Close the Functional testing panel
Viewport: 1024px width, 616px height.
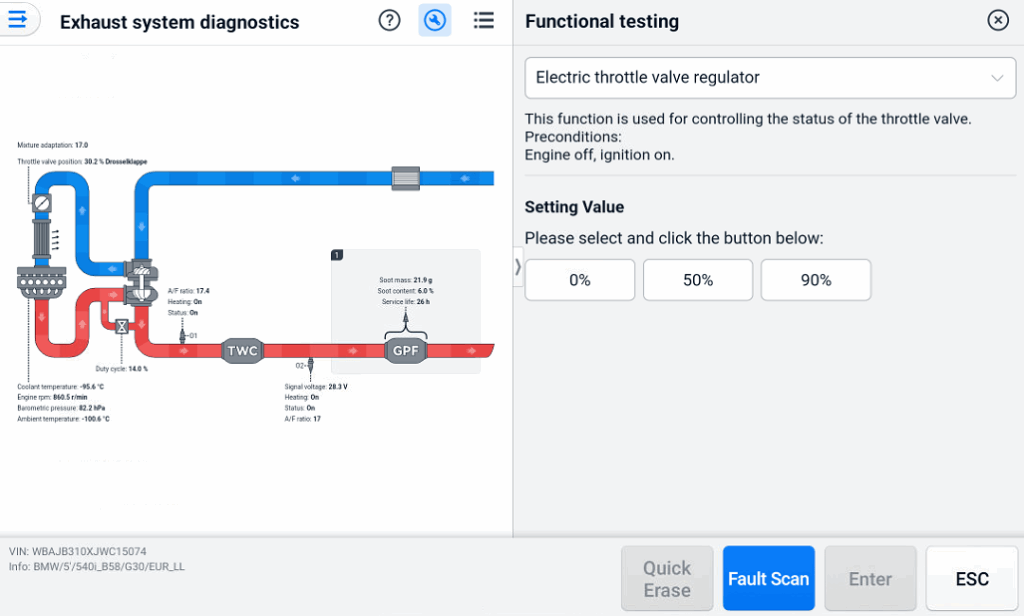point(997,21)
